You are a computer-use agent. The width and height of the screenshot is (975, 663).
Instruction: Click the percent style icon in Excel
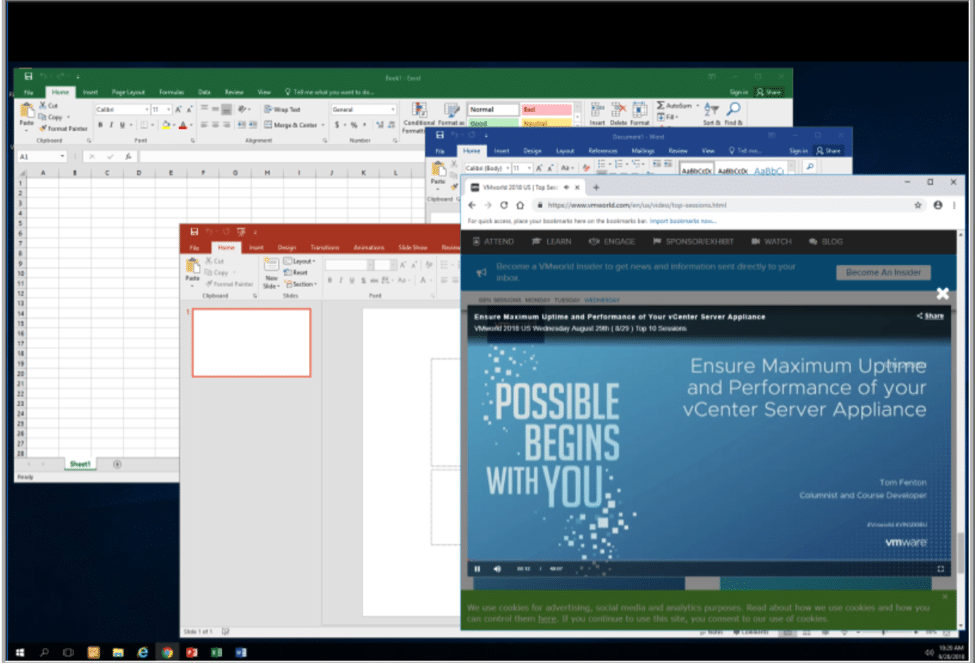tap(354, 125)
